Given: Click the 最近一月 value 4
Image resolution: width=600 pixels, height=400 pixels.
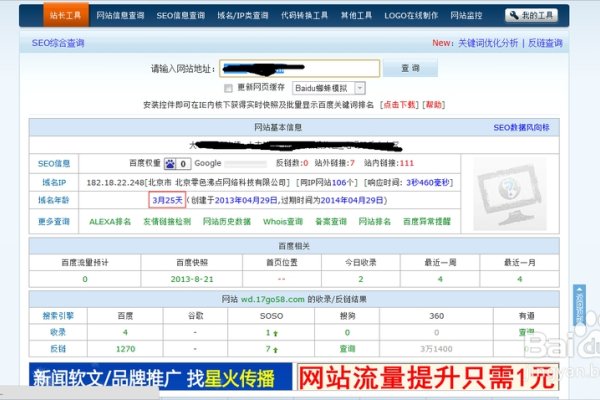Looking at the screenshot, I should point(519,279).
